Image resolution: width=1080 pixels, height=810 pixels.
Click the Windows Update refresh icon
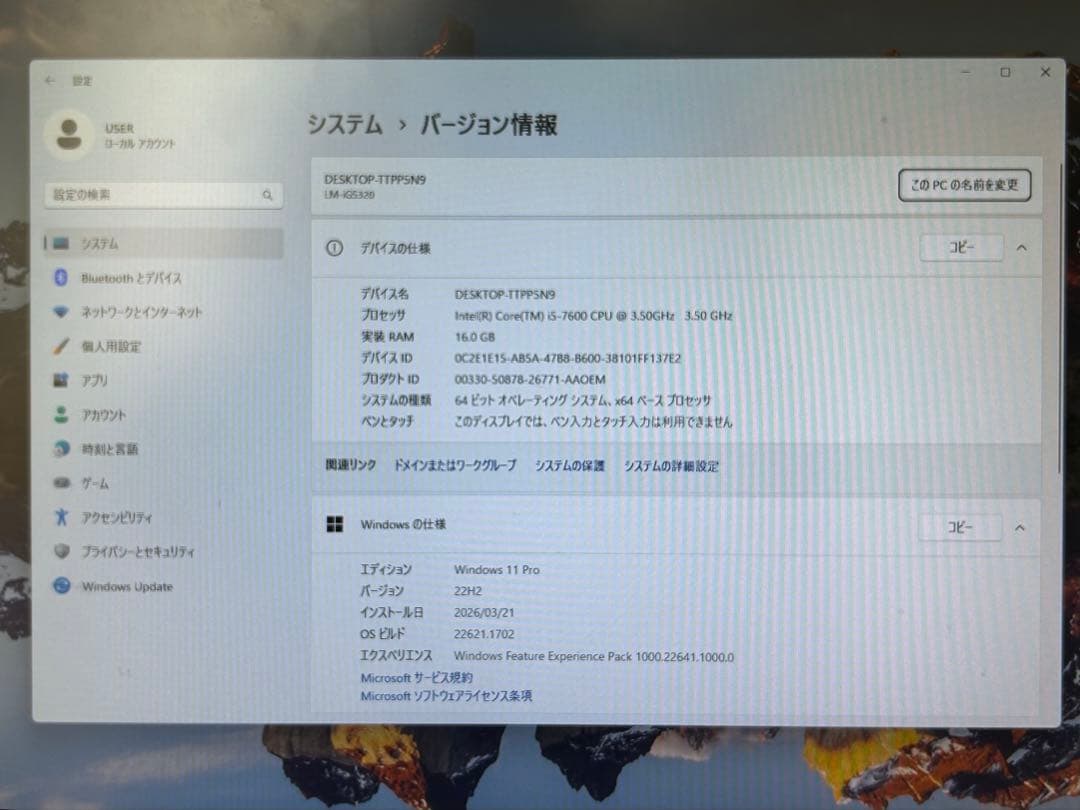pyautogui.click(x=61, y=586)
